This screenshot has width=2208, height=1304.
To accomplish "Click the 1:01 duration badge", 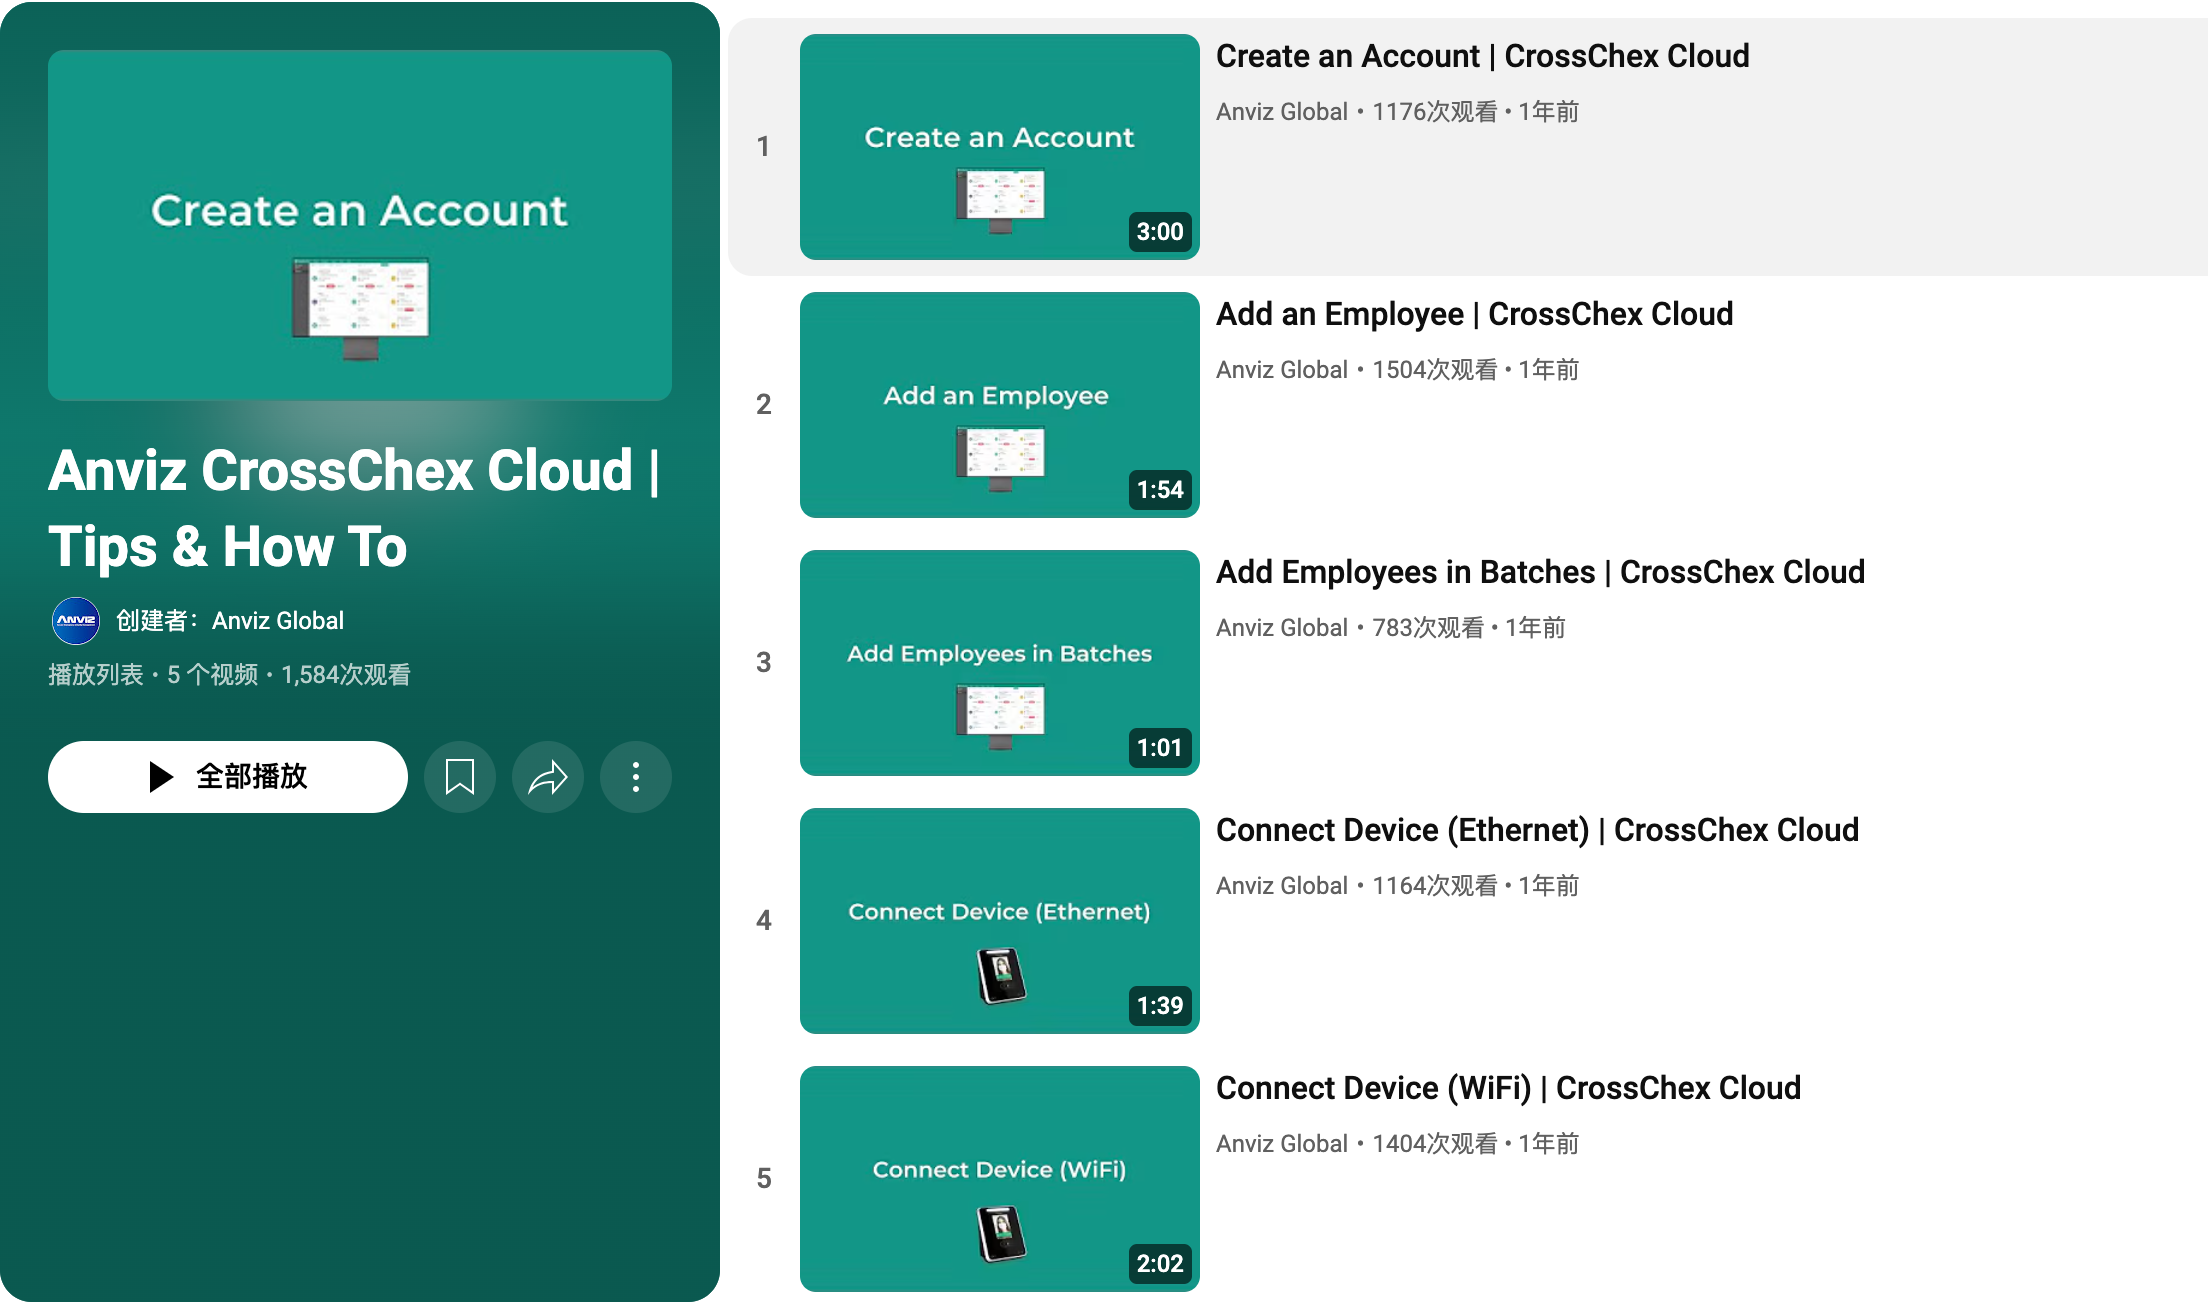I will pyautogui.click(x=1160, y=748).
